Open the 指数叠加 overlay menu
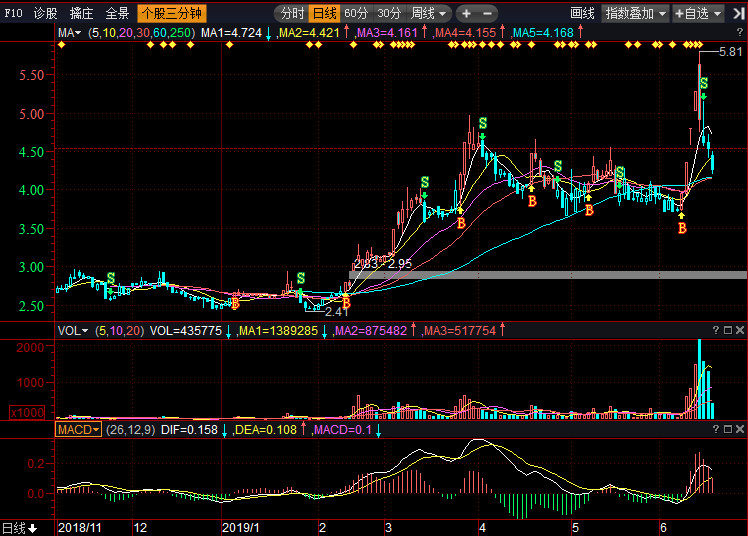748x536 pixels. [635, 14]
